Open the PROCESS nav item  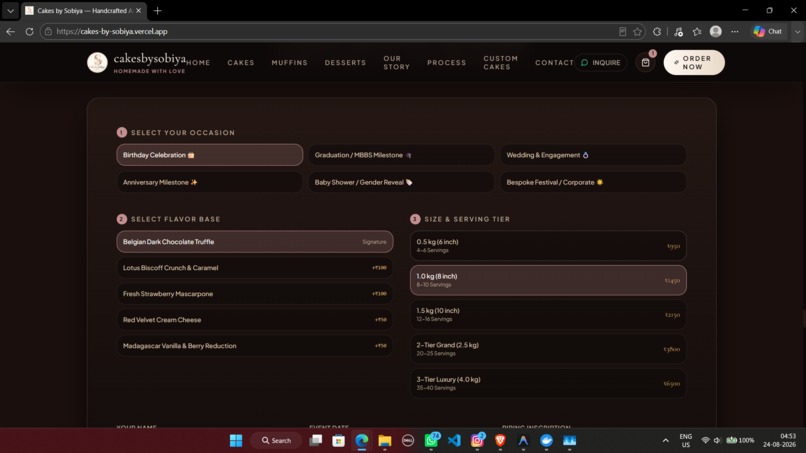(447, 63)
